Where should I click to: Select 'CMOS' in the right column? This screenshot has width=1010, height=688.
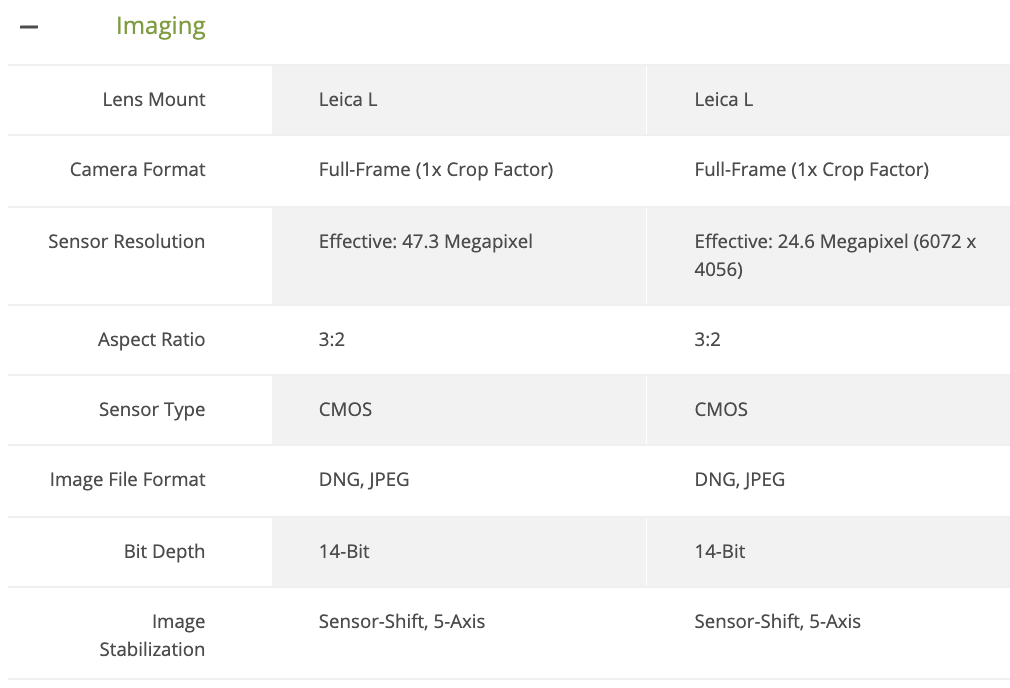(x=721, y=410)
